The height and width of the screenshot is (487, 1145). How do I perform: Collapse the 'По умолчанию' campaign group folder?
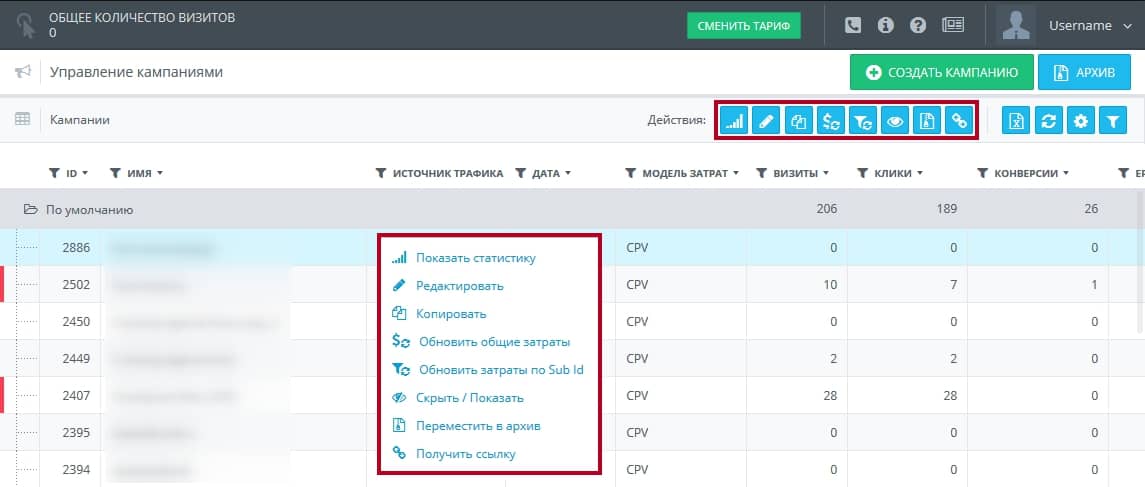point(30,210)
